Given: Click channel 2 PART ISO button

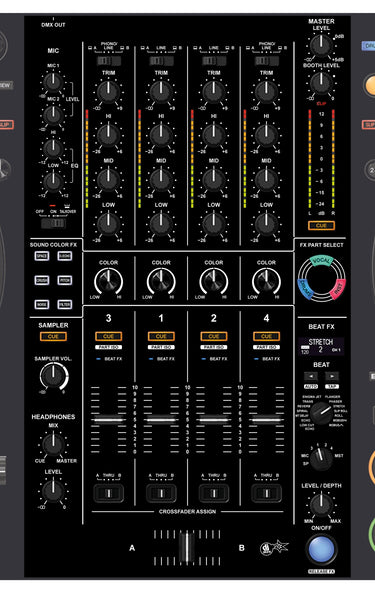Looking at the screenshot, I should (x=214, y=347).
